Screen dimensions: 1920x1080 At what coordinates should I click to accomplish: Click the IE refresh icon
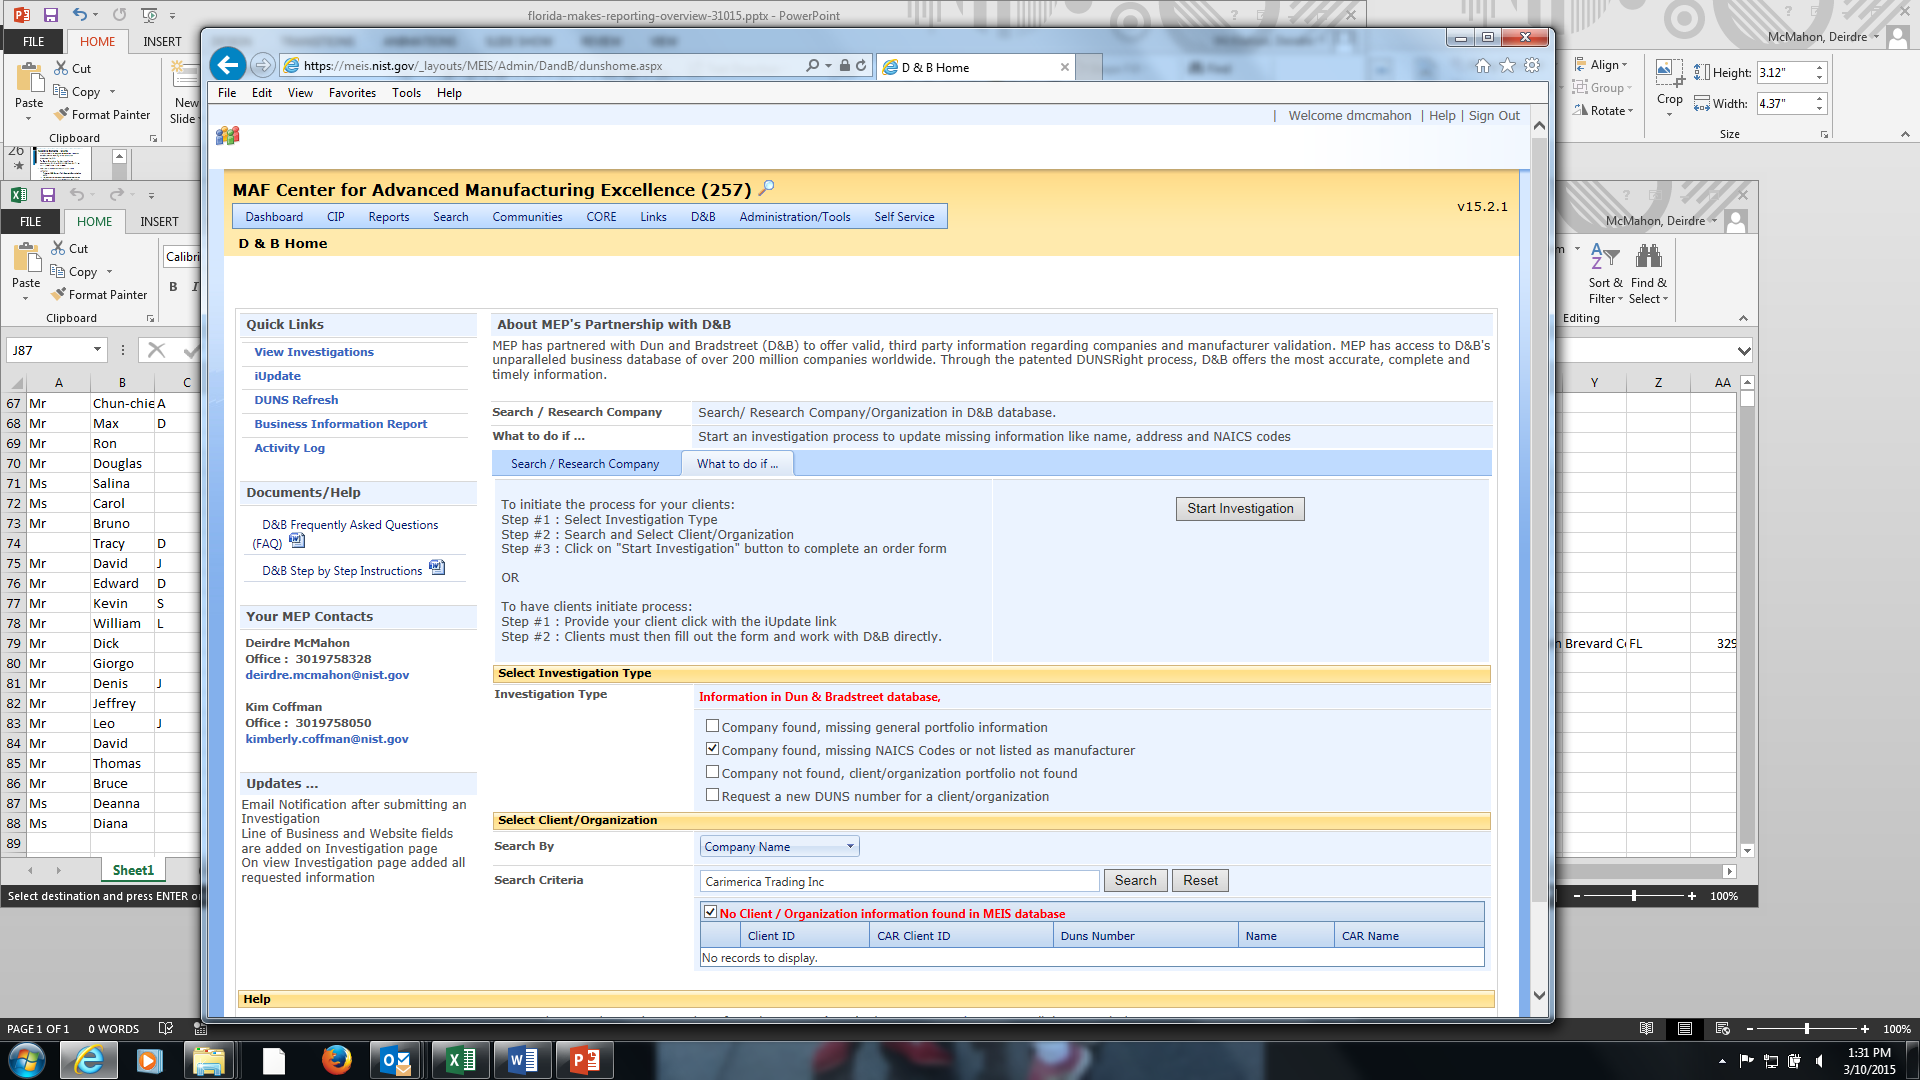861,66
